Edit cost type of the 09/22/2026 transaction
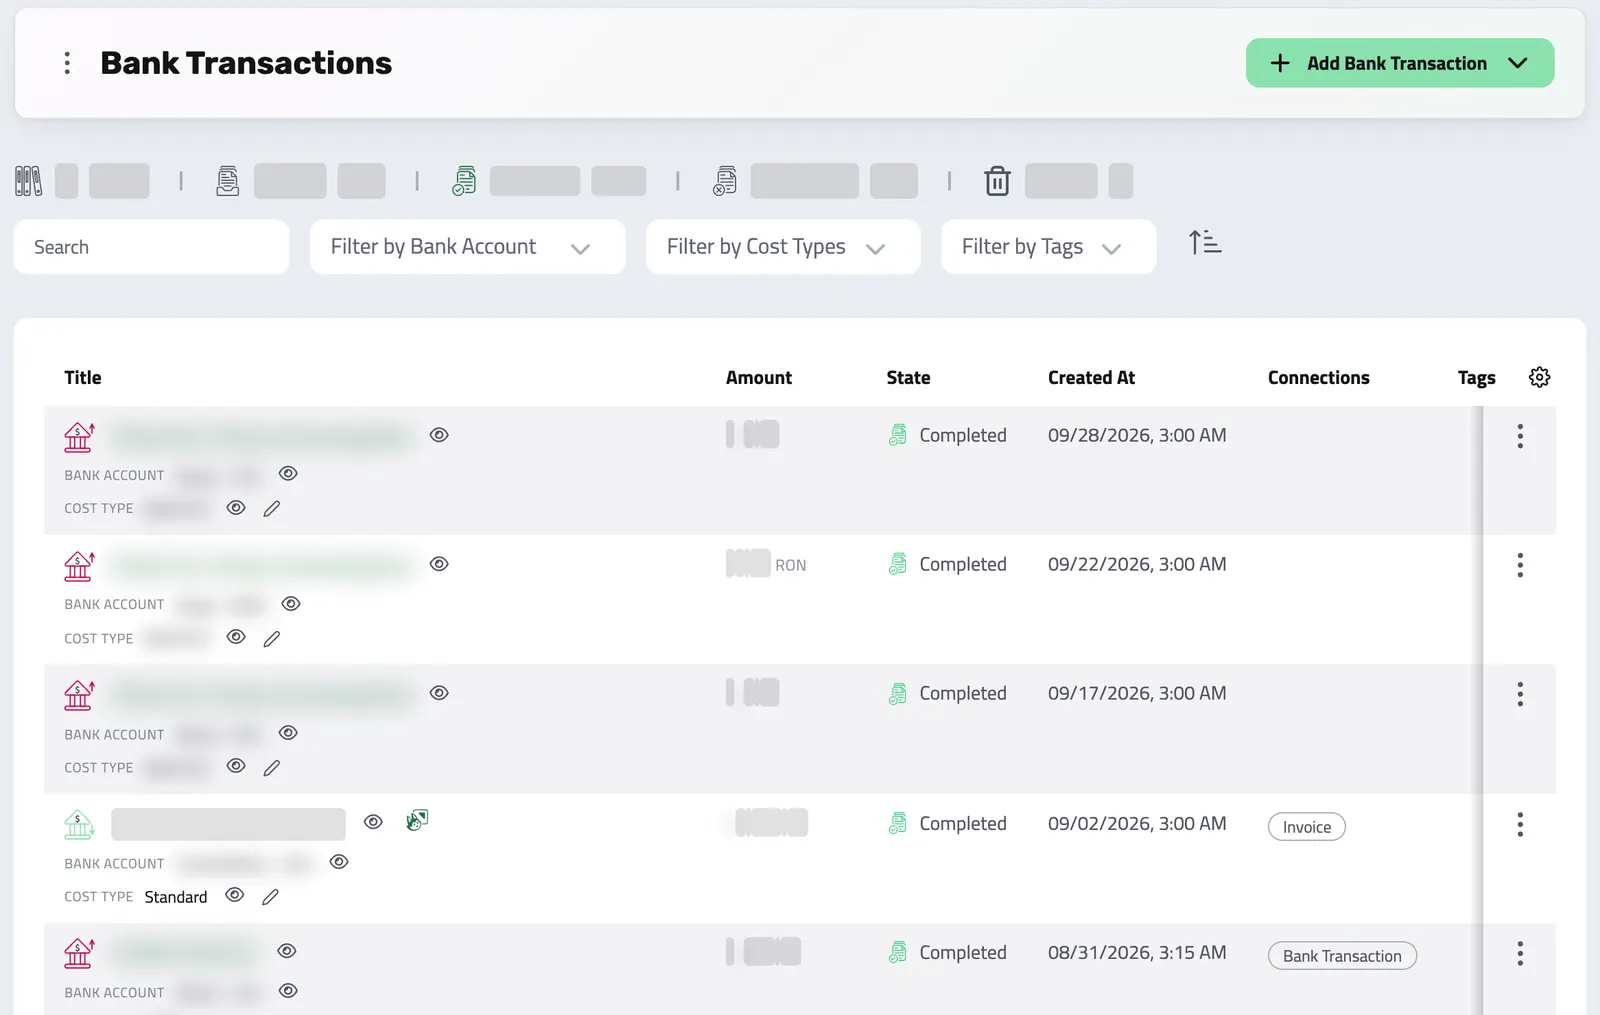The image size is (1600, 1015). point(272,639)
